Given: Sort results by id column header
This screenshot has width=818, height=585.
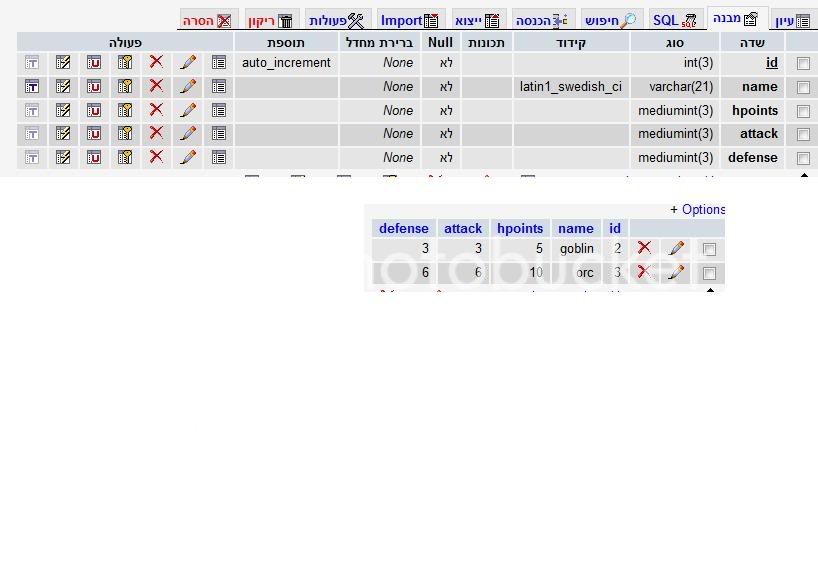Looking at the screenshot, I should [615, 229].
